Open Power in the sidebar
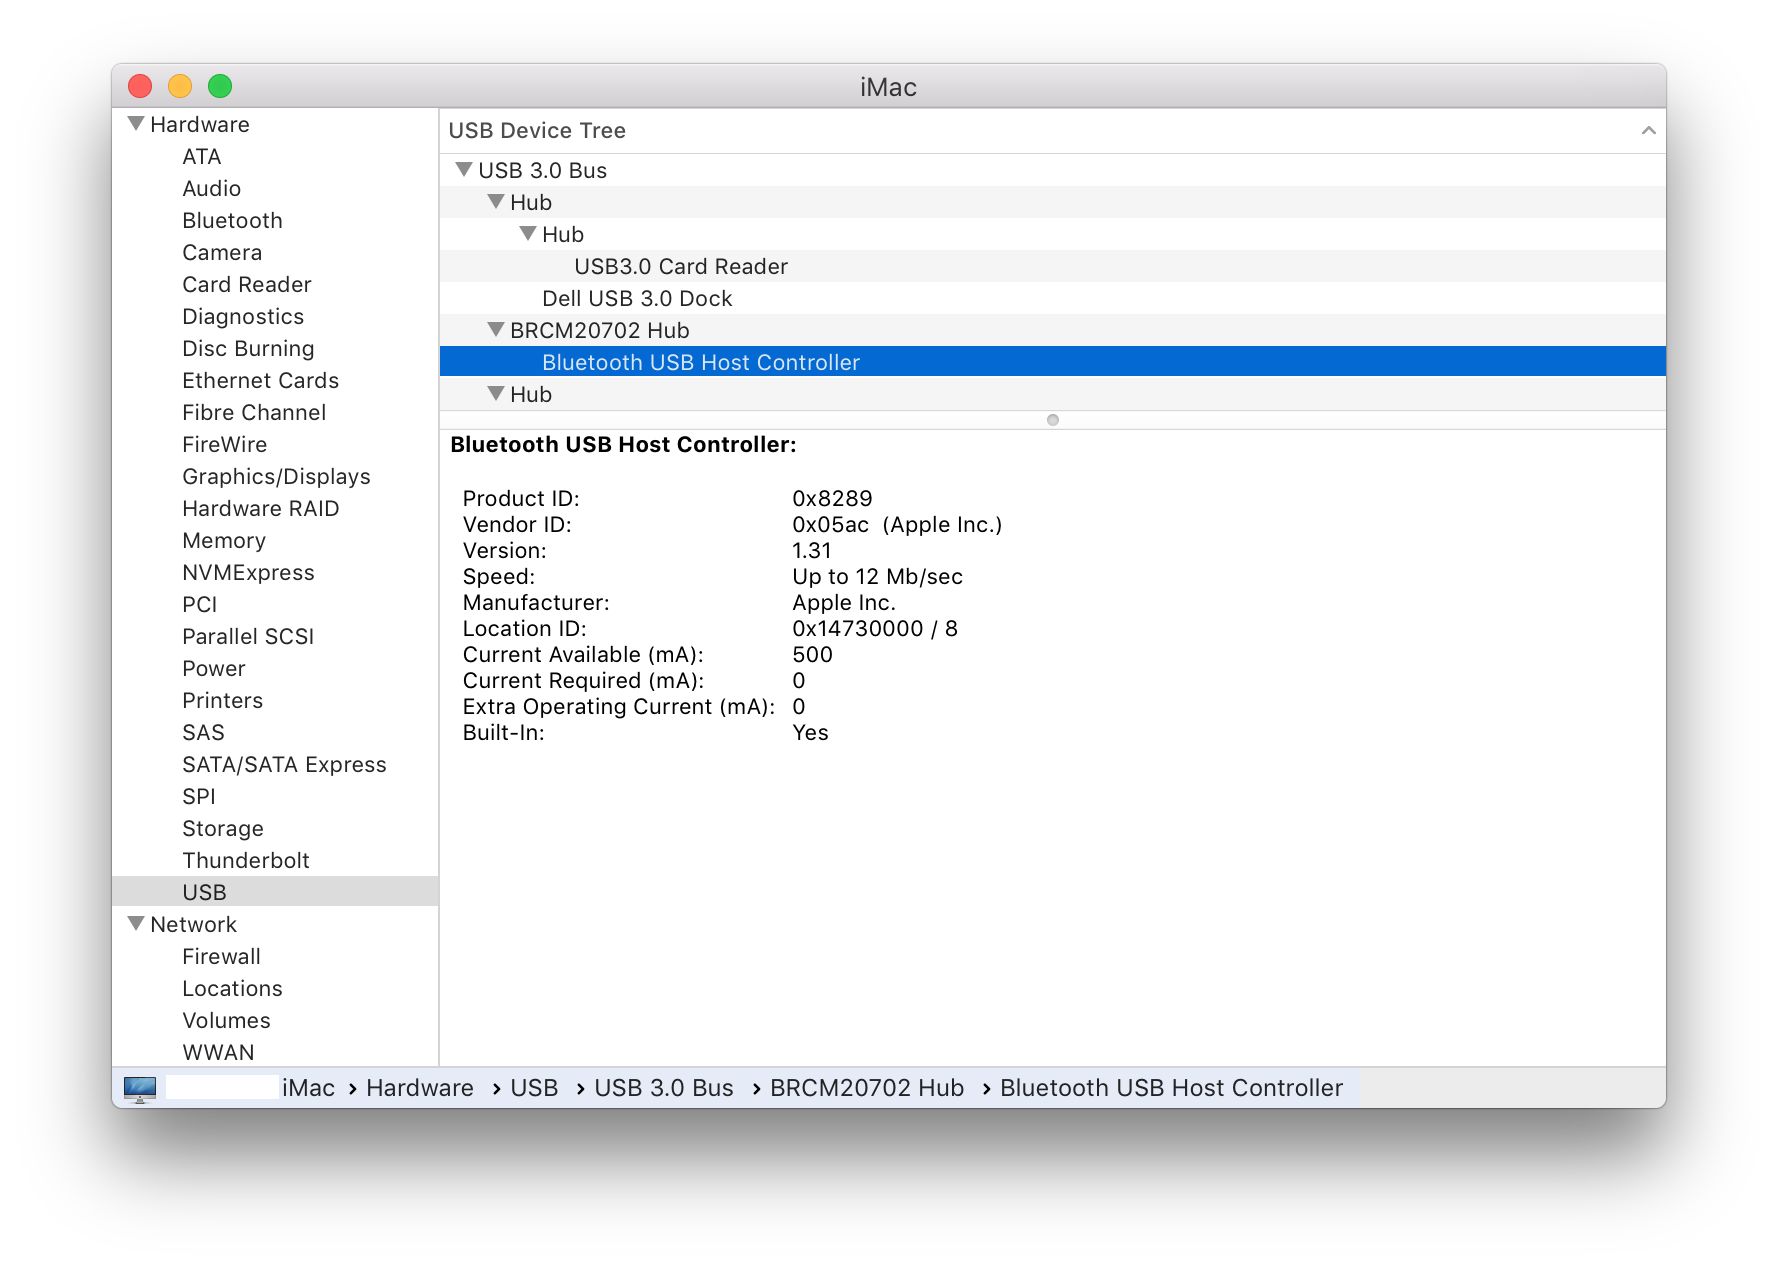1778x1268 pixels. [275, 669]
